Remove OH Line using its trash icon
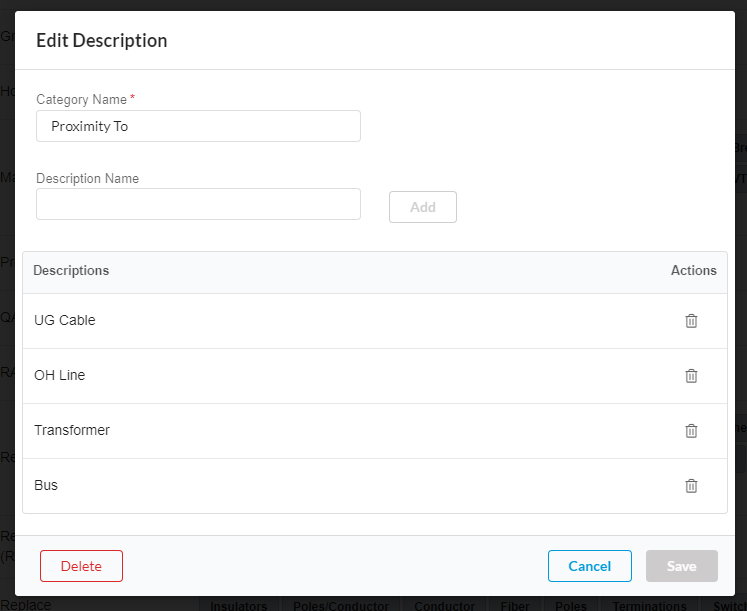The height and width of the screenshot is (611, 747). (x=690, y=376)
